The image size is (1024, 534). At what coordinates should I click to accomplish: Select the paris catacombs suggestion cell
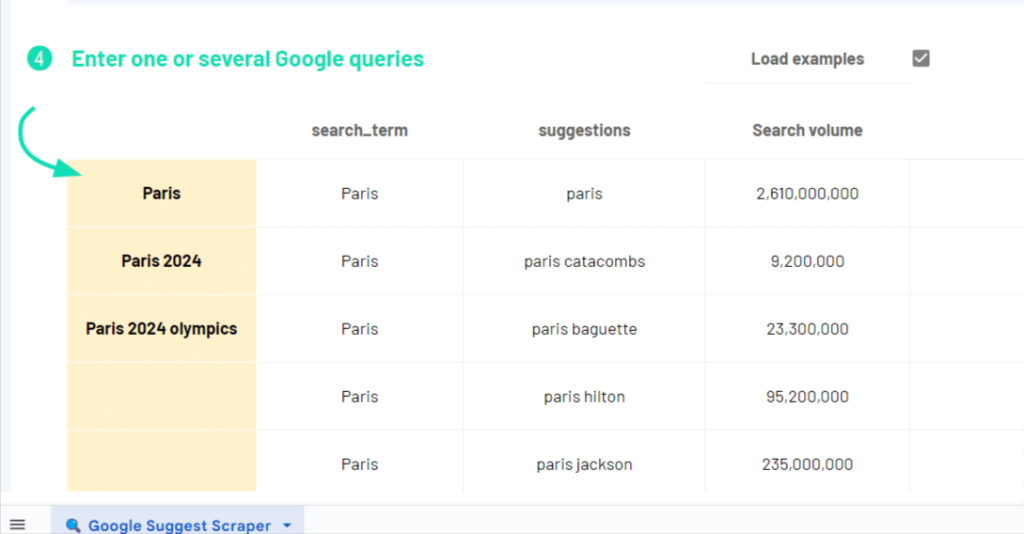[584, 261]
